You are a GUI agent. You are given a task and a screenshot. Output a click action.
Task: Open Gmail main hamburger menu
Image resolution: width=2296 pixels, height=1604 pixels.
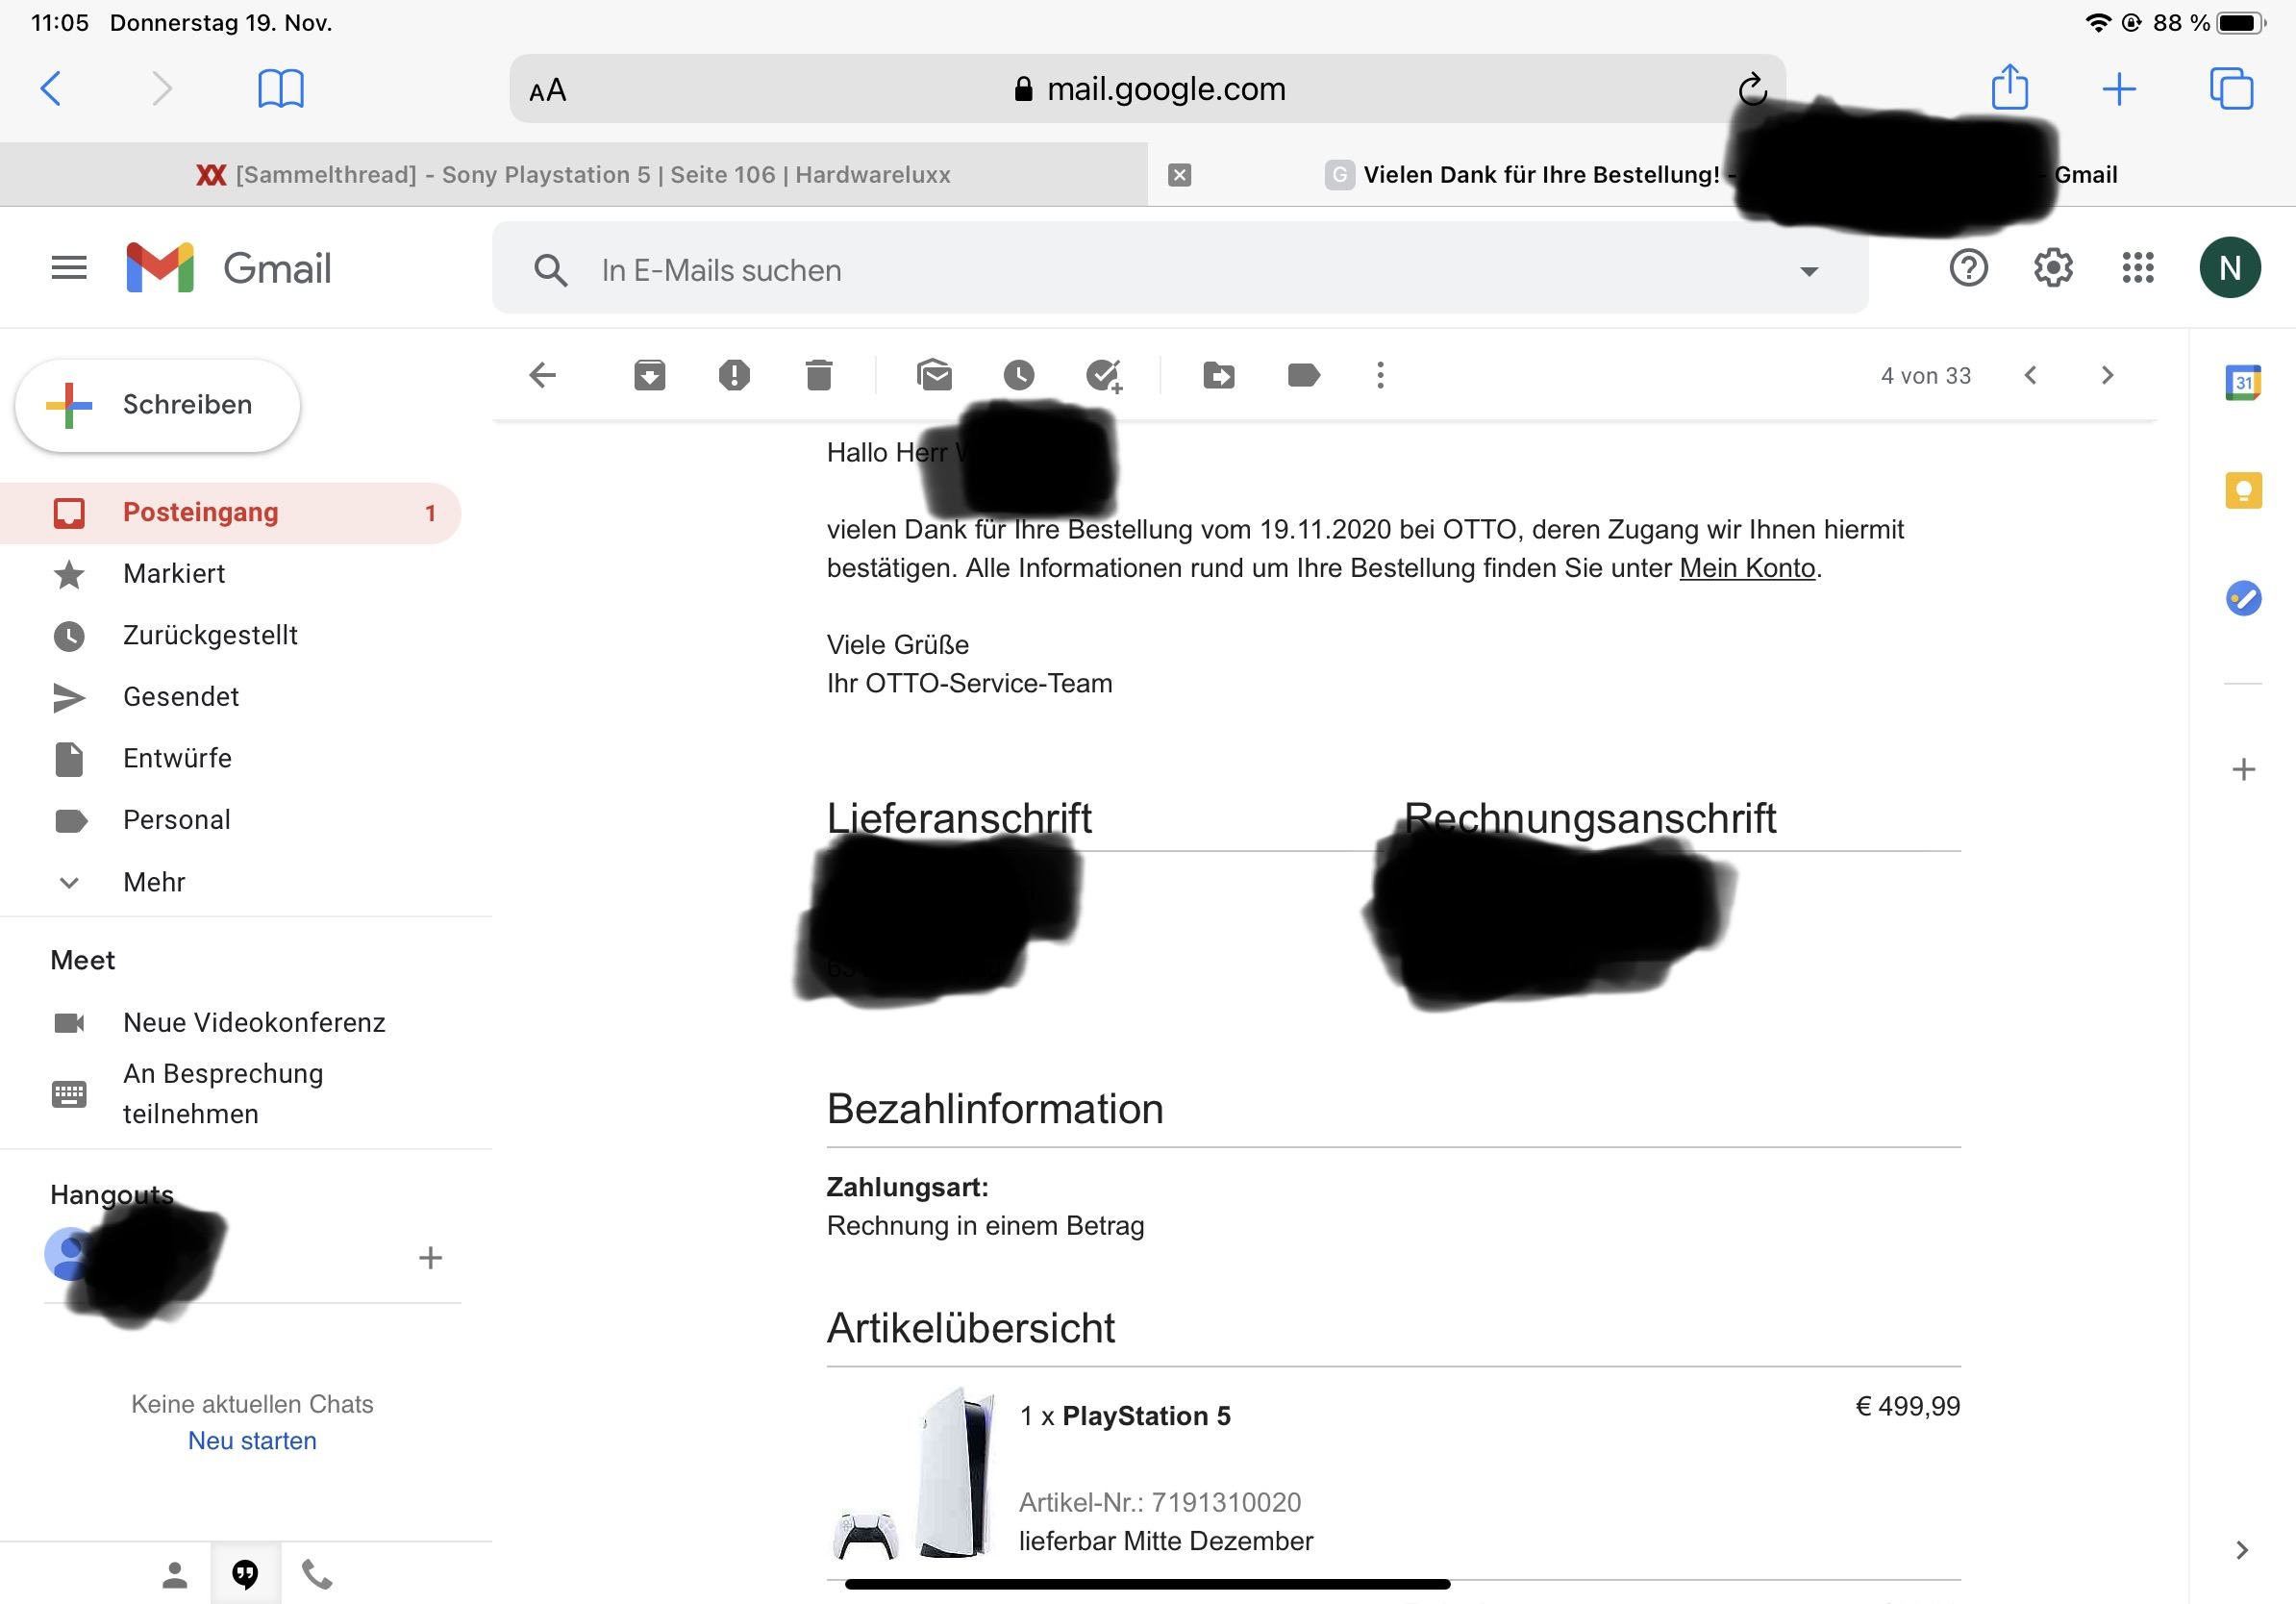pos(69,268)
